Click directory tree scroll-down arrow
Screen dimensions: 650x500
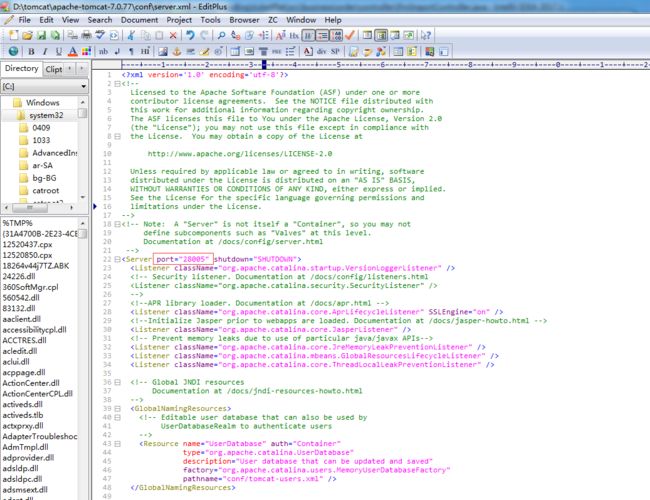pyautogui.click(x=83, y=197)
